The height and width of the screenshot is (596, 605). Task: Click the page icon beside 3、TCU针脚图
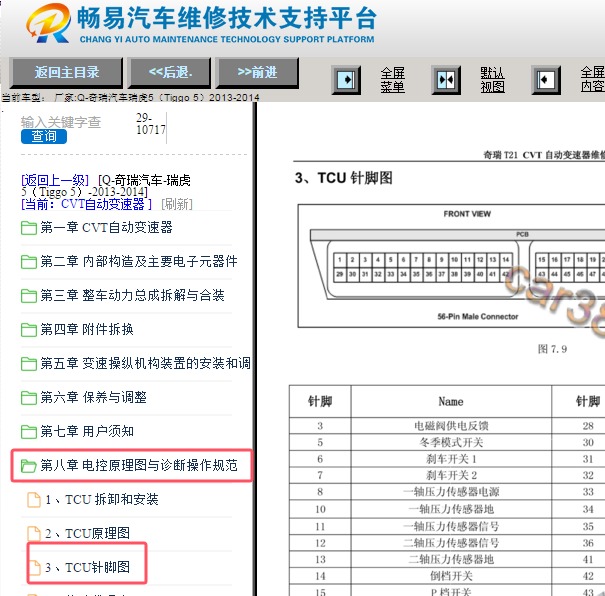point(34,568)
